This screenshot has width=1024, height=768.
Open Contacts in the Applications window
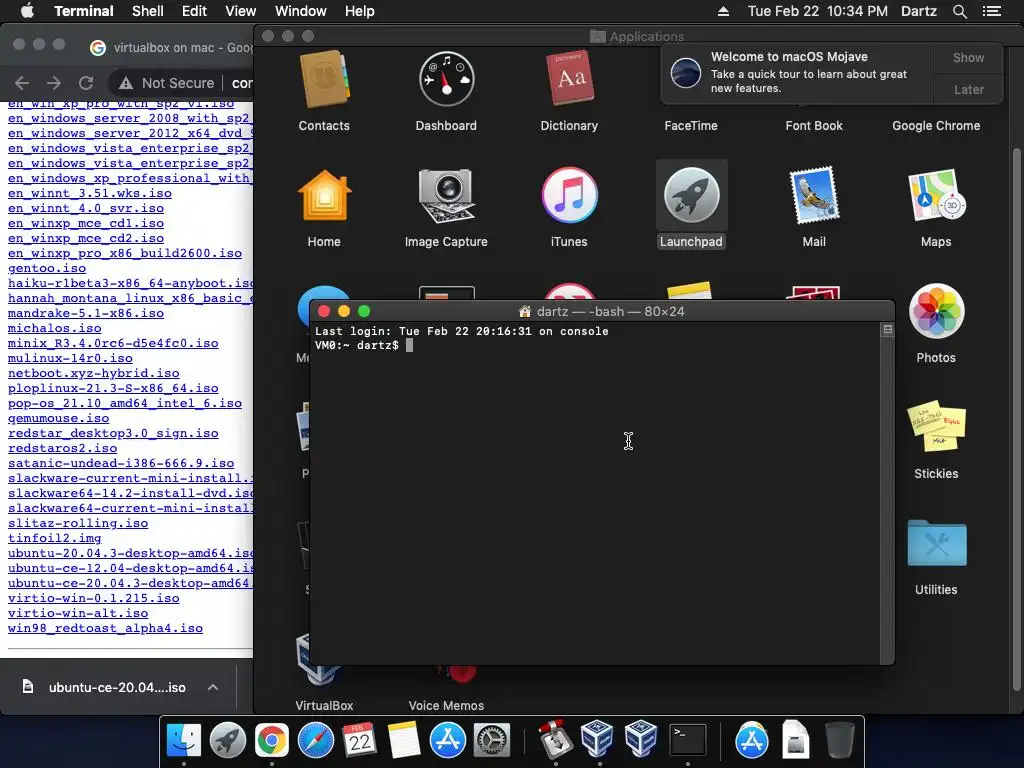coord(324,80)
